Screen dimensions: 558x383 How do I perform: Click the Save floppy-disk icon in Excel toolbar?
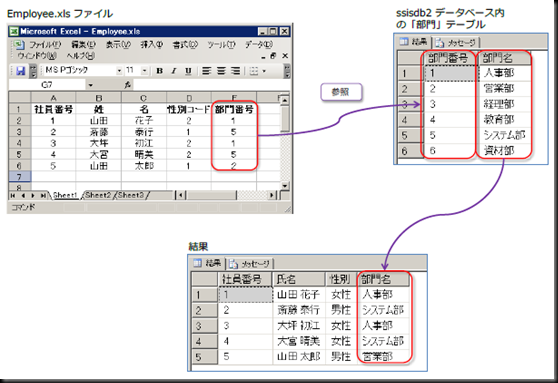click(21, 71)
